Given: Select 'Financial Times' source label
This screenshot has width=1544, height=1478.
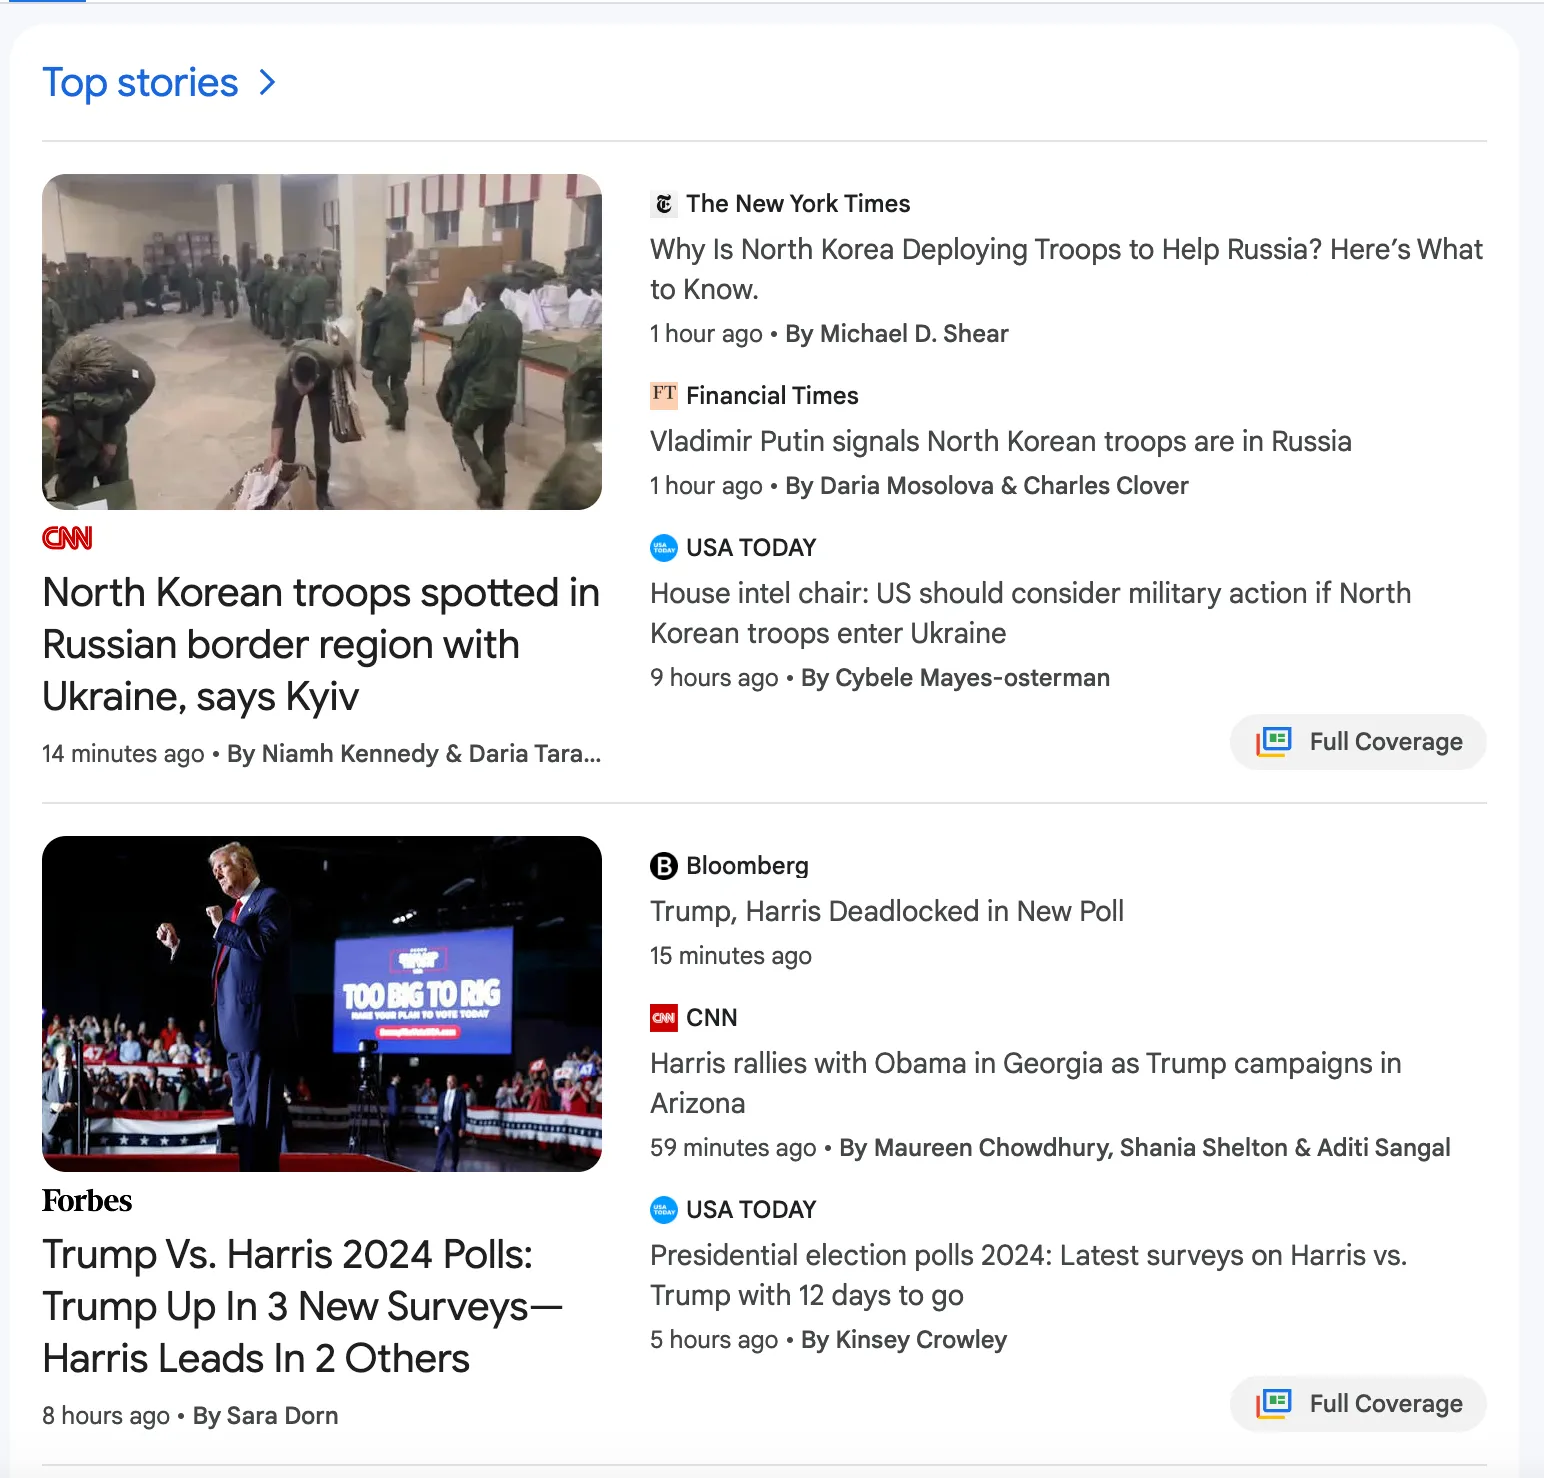Looking at the screenshot, I should 772,396.
